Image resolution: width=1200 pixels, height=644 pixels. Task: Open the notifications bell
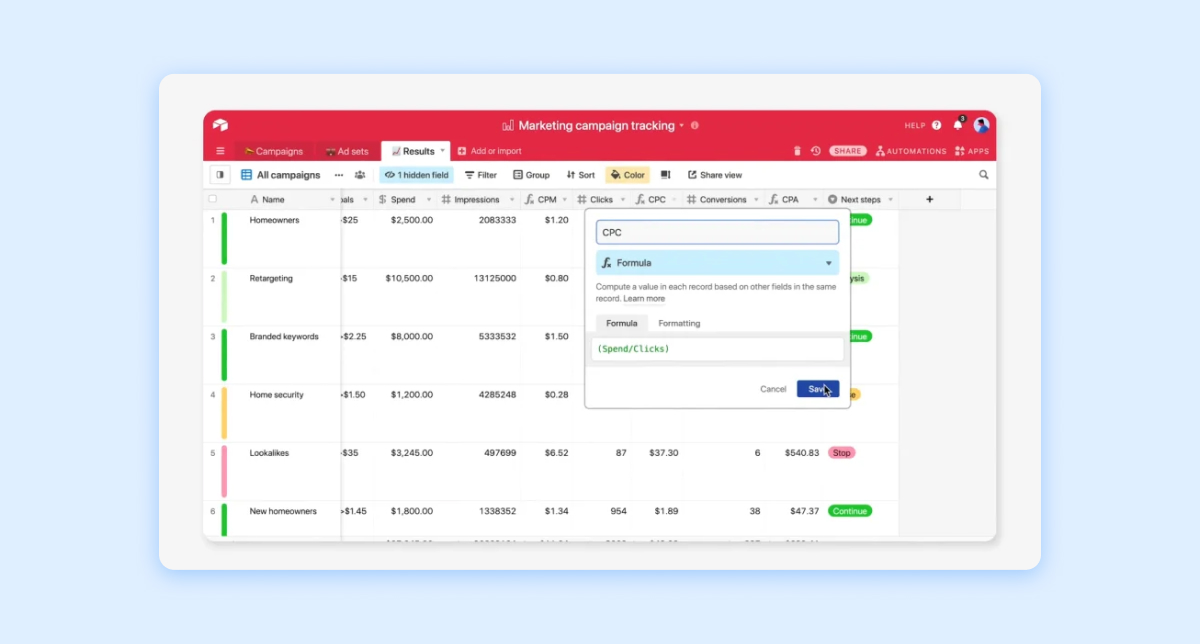(x=958, y=125)
